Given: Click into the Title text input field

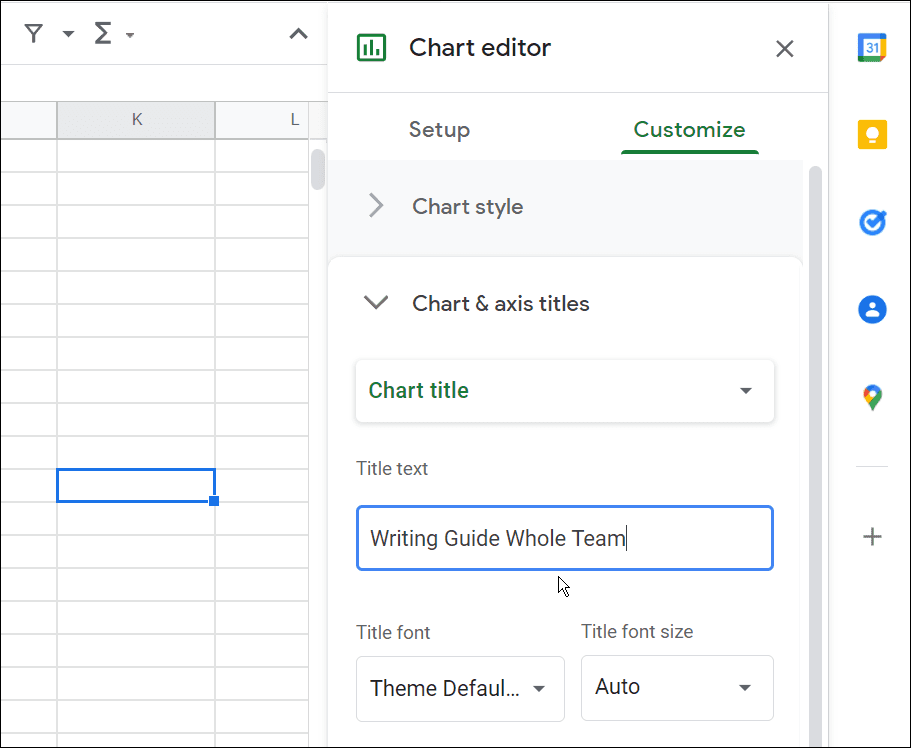Looking at the screenshot, I should pos(565,538).
